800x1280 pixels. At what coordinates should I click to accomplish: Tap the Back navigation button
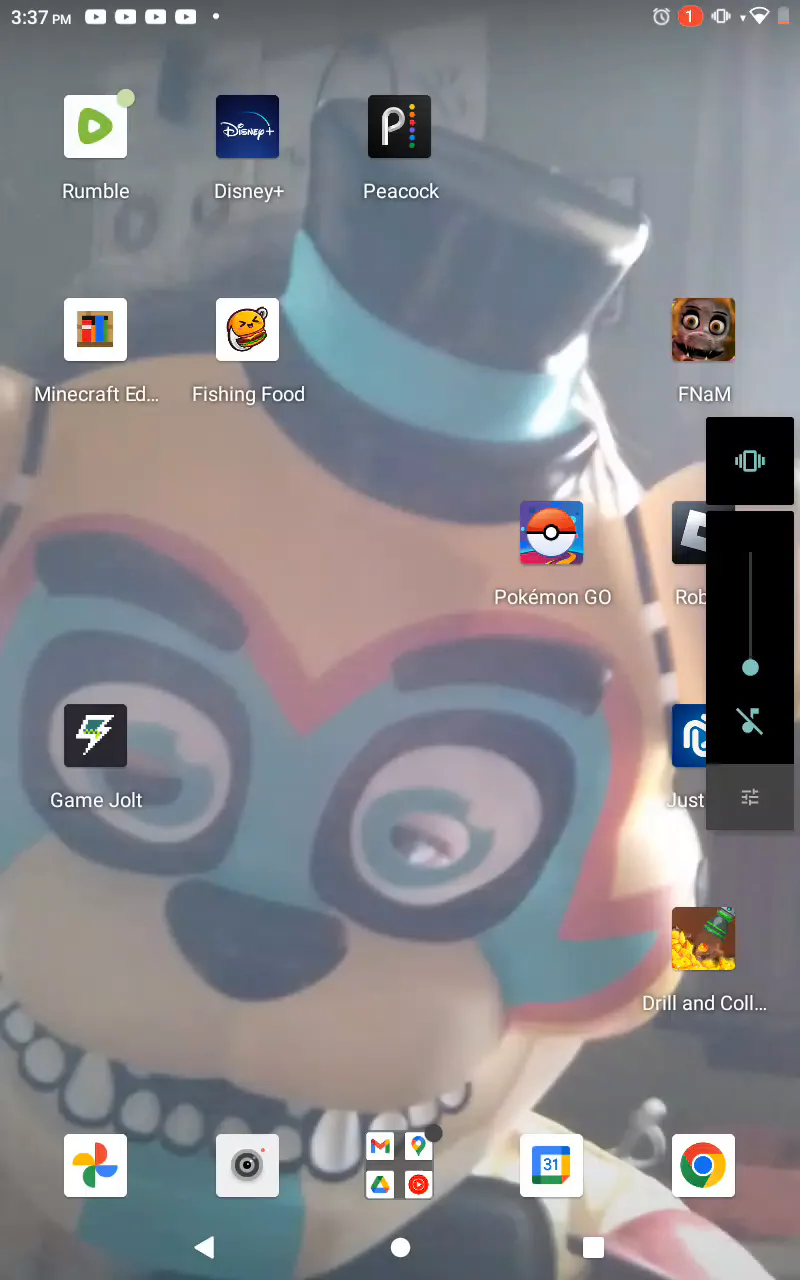pyautogui.click(x=204, y=1247)
